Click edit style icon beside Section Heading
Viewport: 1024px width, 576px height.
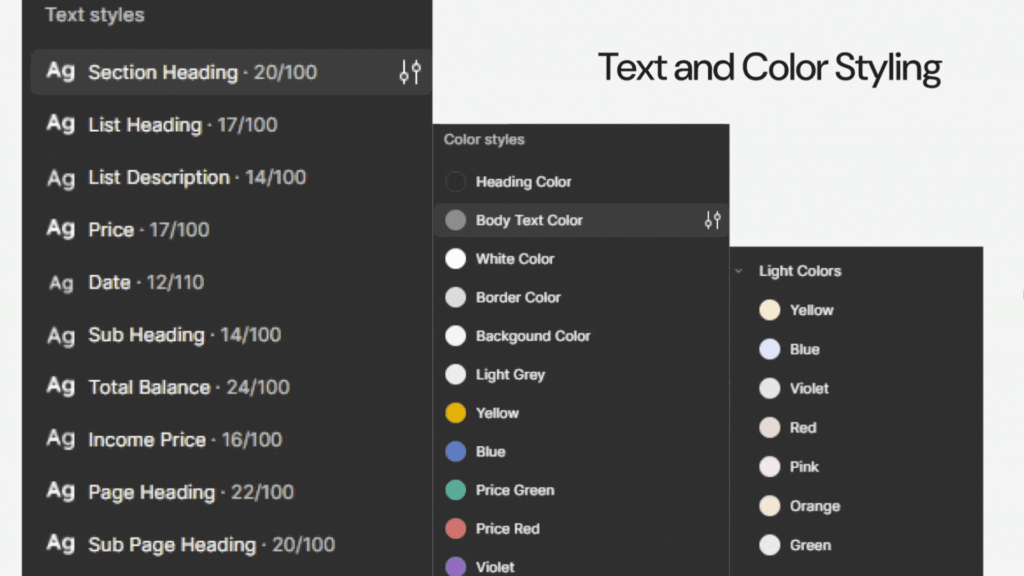coord(410,72)
